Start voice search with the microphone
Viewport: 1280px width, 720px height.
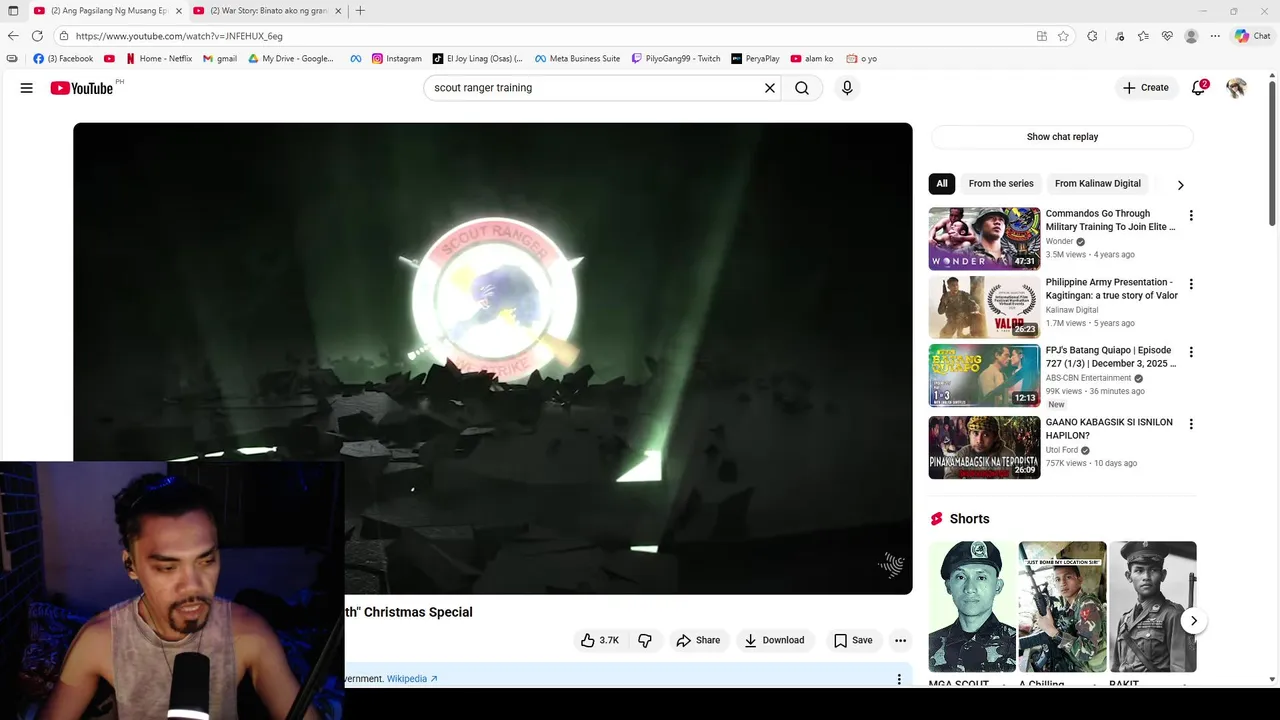click(x=847, y=88)
